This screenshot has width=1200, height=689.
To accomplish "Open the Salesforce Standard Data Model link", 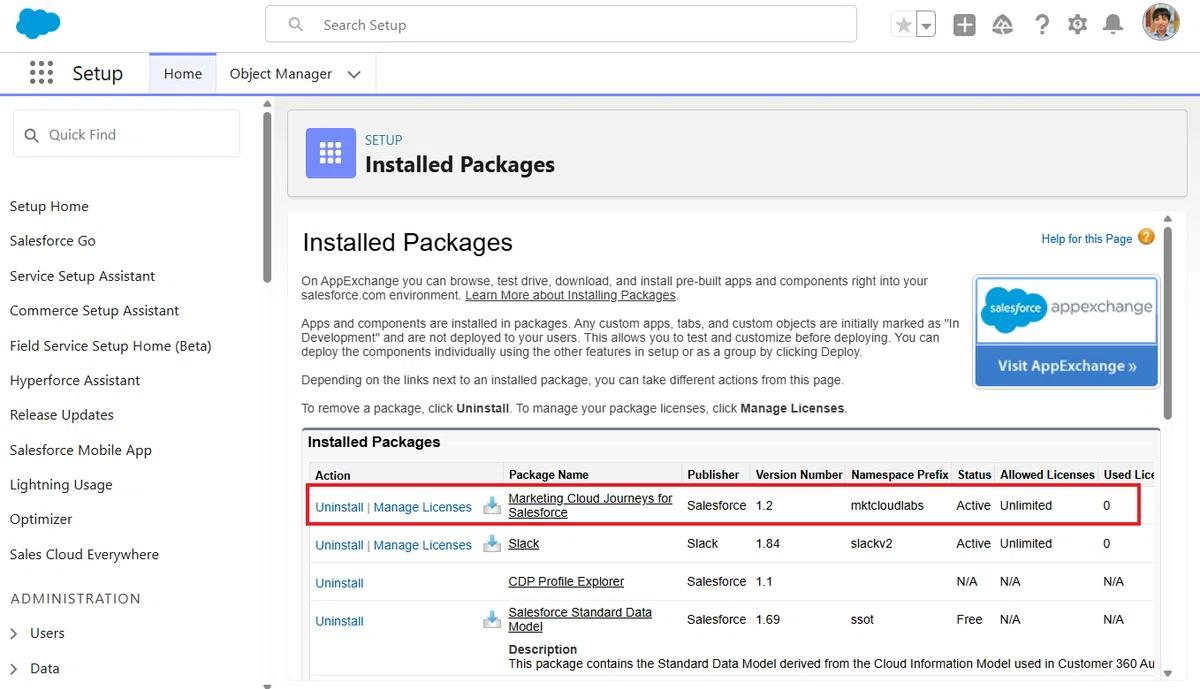I will pos(580,620).
